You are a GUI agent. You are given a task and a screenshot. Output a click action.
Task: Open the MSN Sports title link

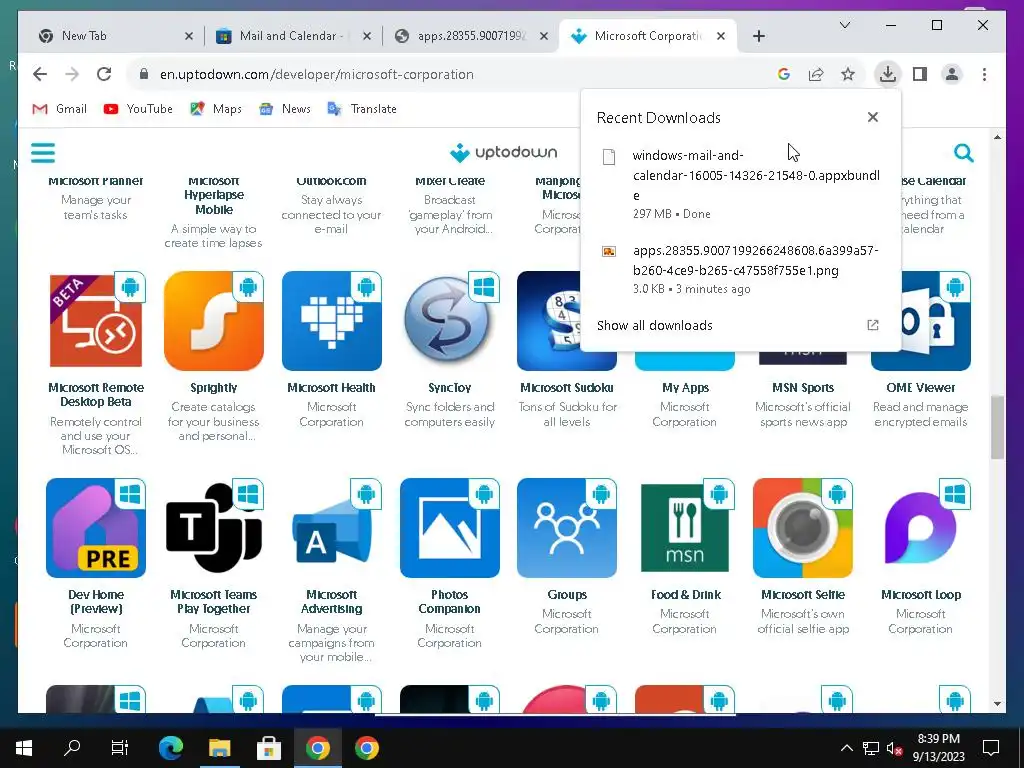(x=803, y=388)
